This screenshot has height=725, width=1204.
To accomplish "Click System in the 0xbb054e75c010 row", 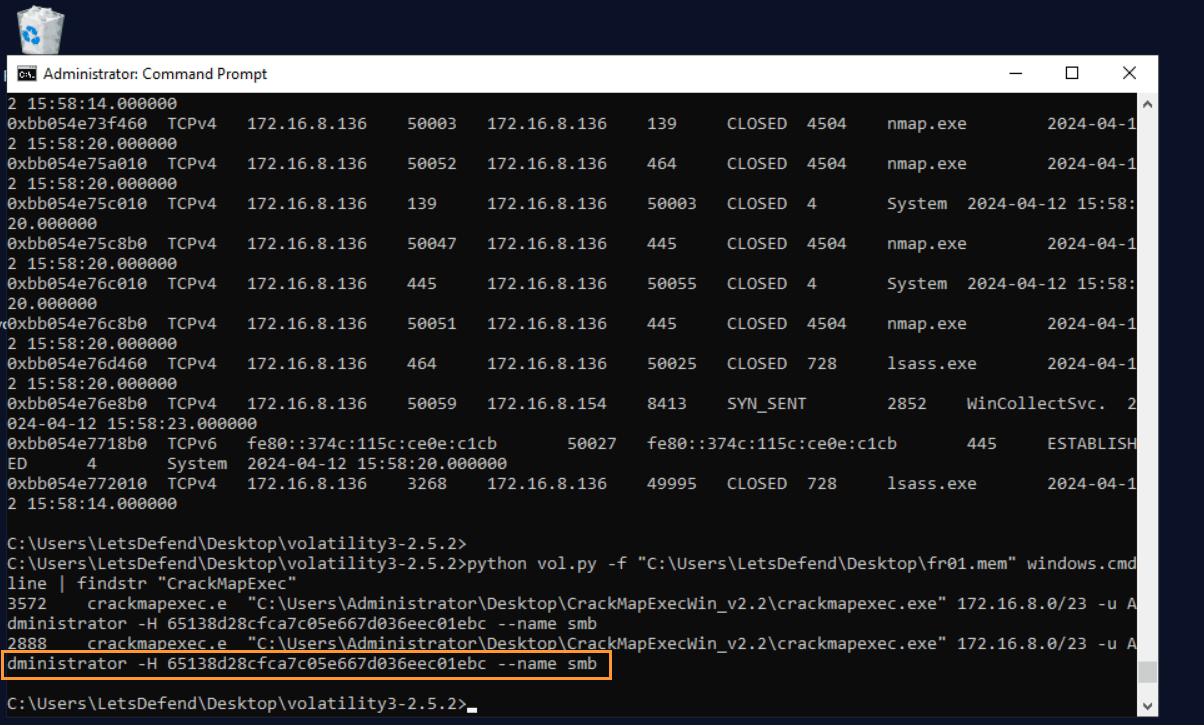I will 917,204.
